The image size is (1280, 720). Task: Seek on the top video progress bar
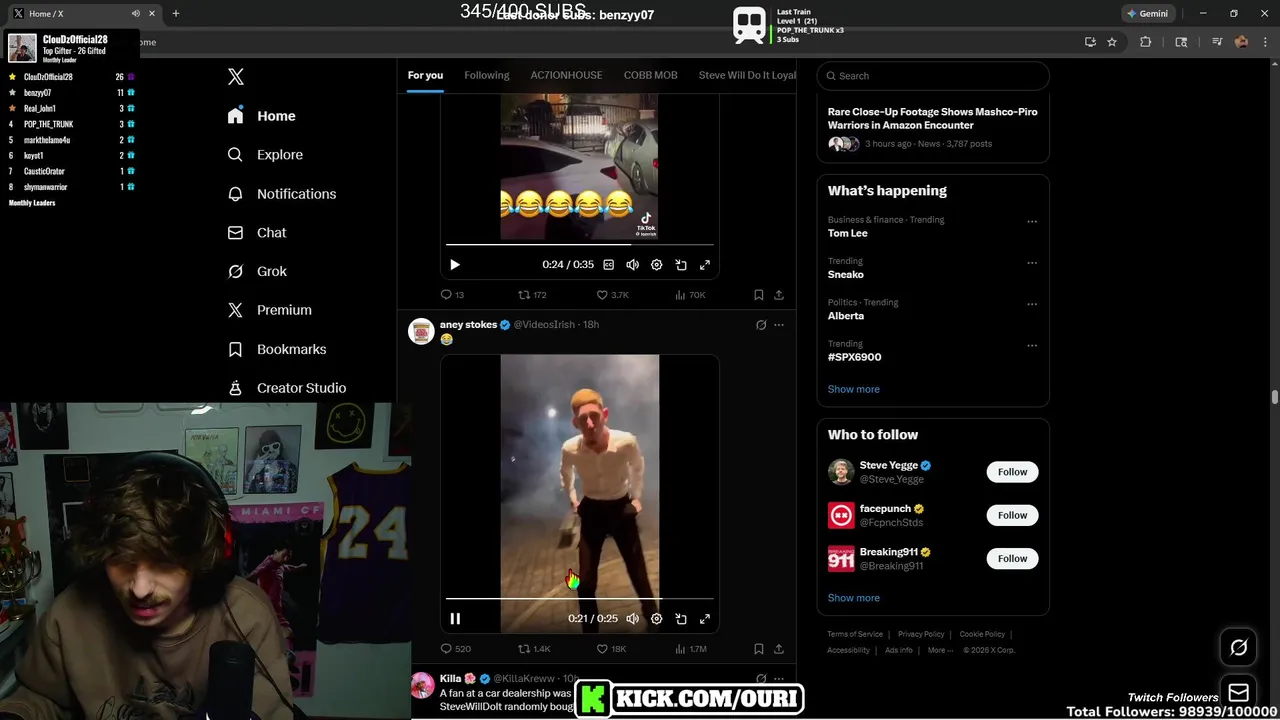coord(580,244)
